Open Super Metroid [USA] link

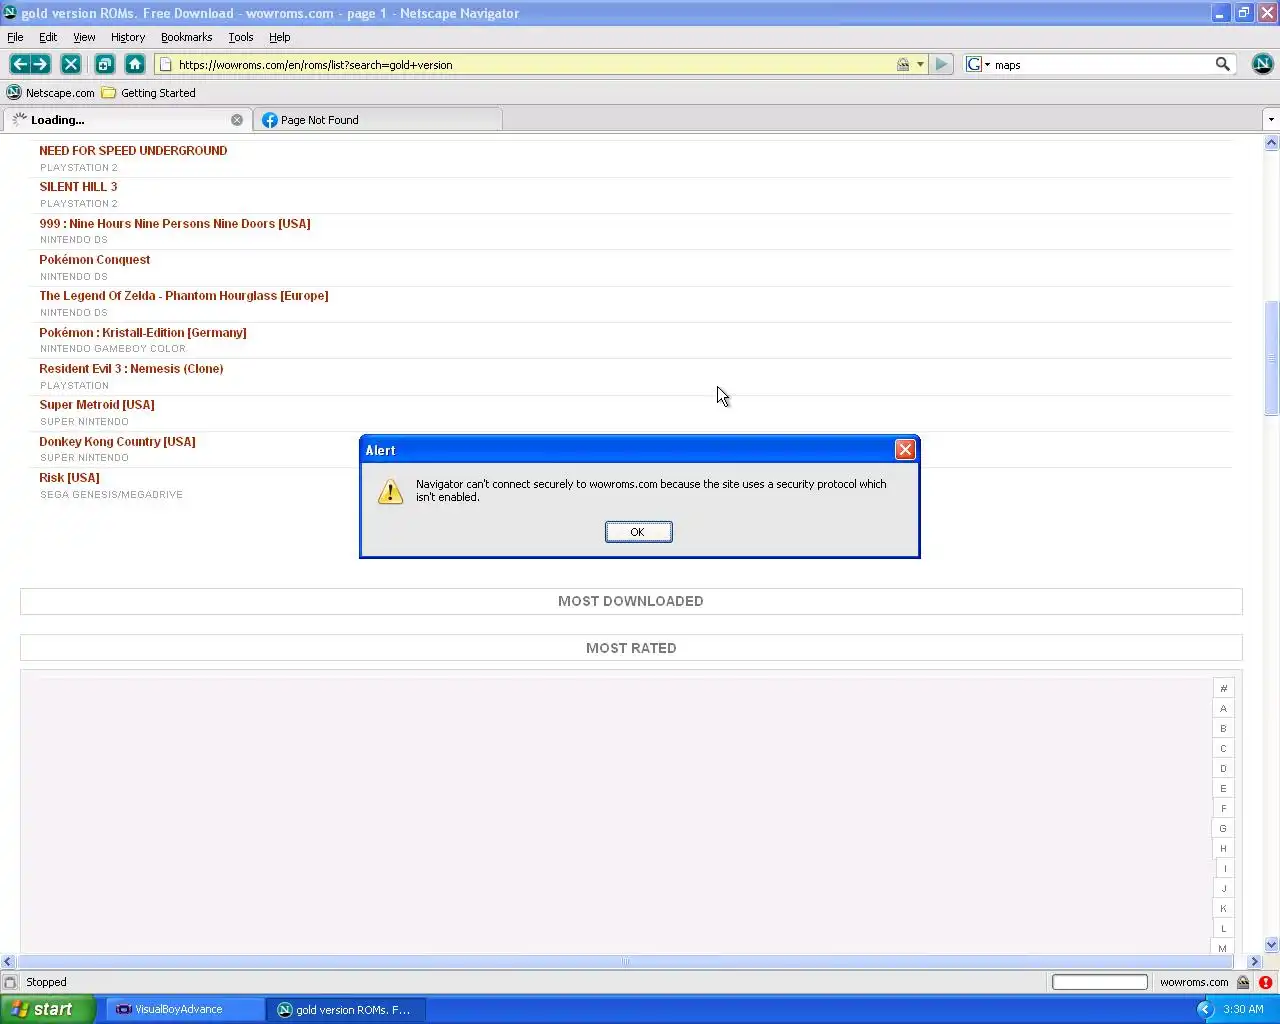click(x=97, y=405)
